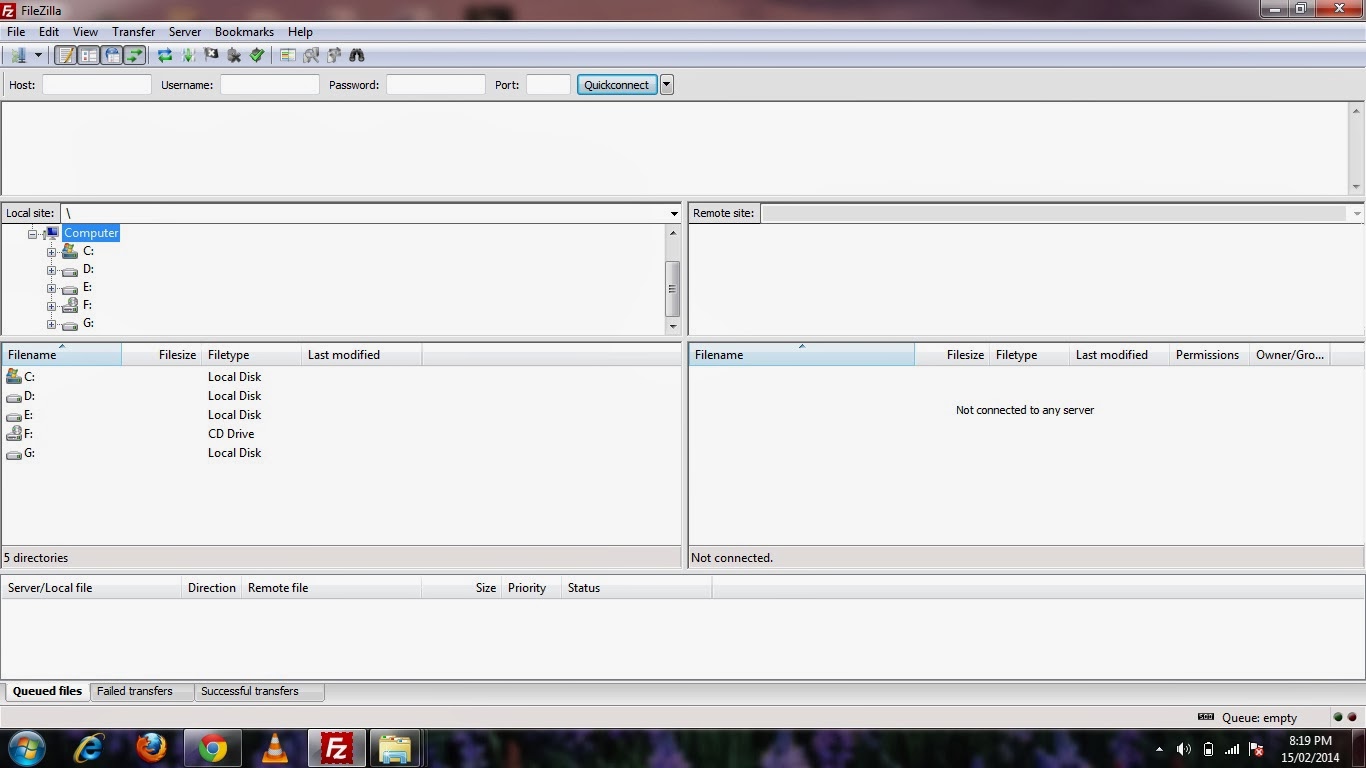Open the Transfer menu
The height and width of the screenshot is (768, 1366).
click(134, 32)
